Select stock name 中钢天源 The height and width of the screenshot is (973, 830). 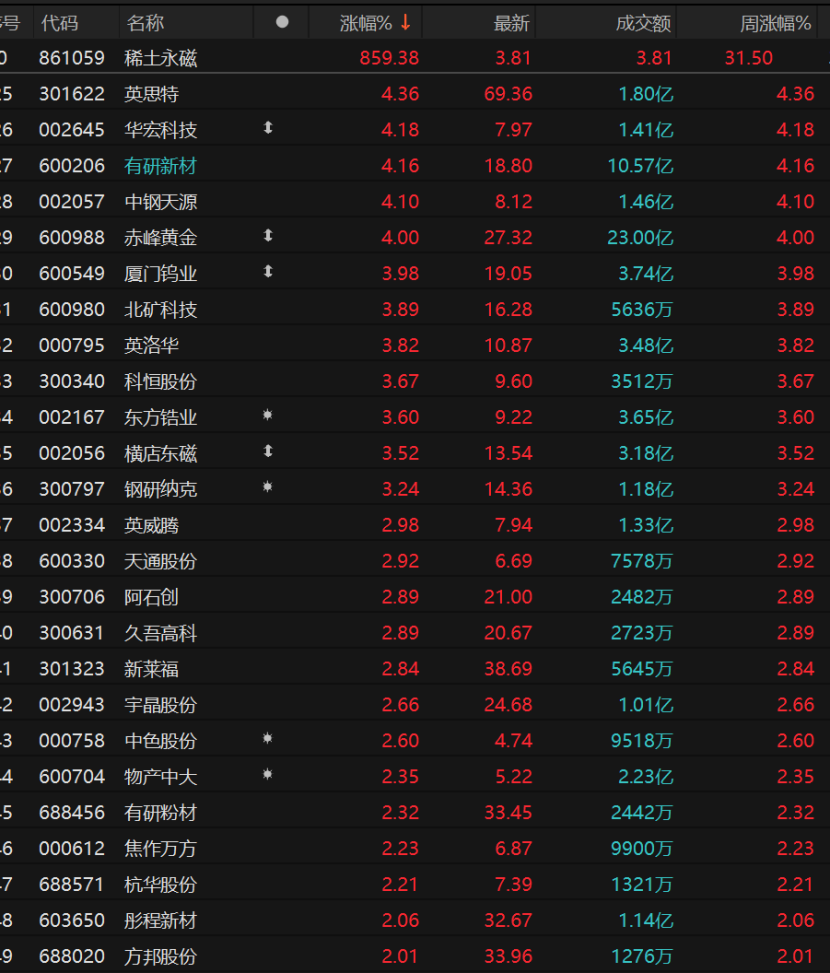point(161,202)
